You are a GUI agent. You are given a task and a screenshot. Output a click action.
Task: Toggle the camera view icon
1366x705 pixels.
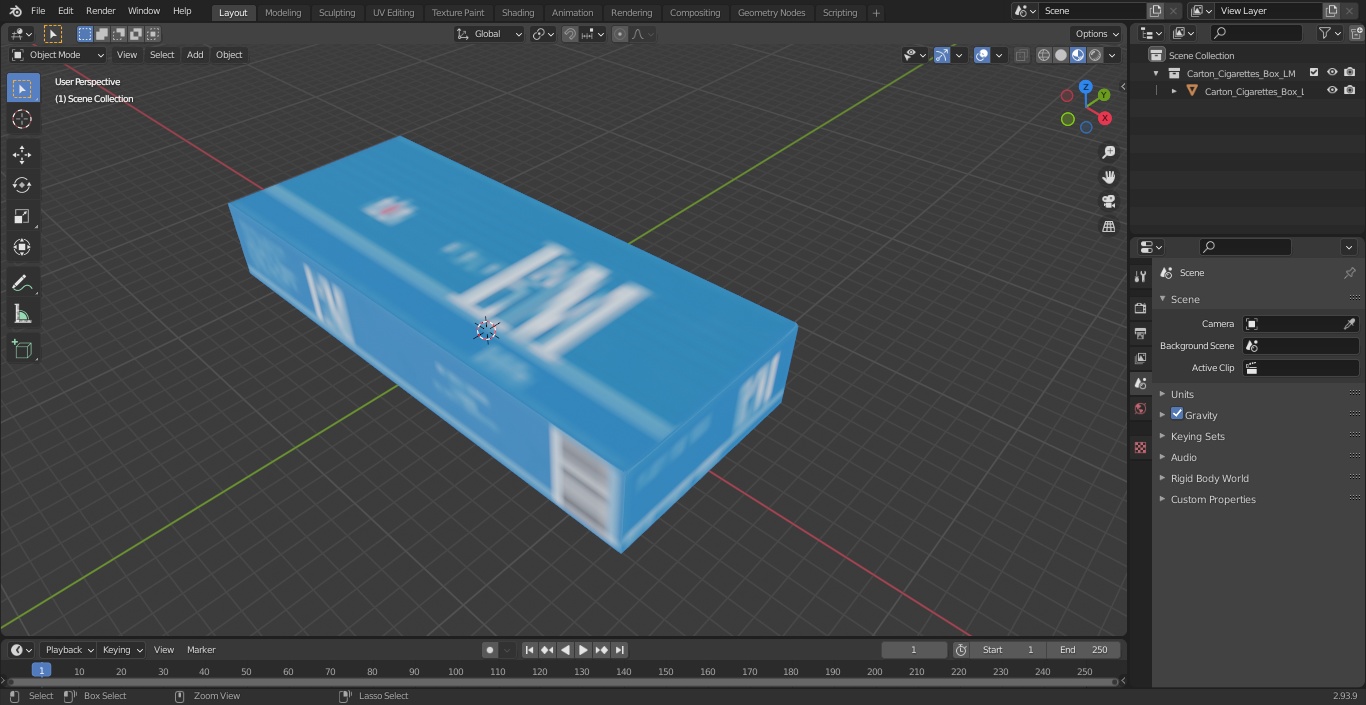pyautogui.click(x=1108, y=202)
